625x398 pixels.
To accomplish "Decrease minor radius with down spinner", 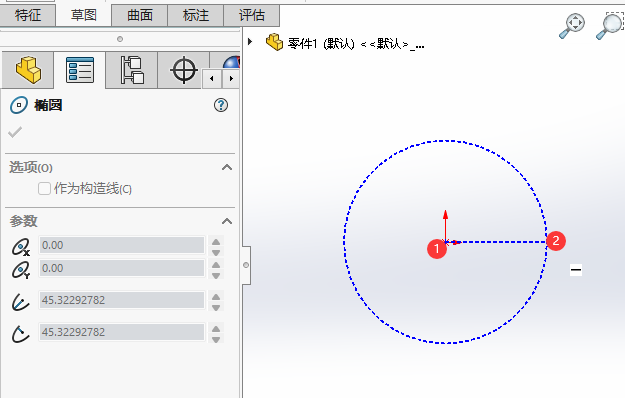I will [x=216, y=339].
